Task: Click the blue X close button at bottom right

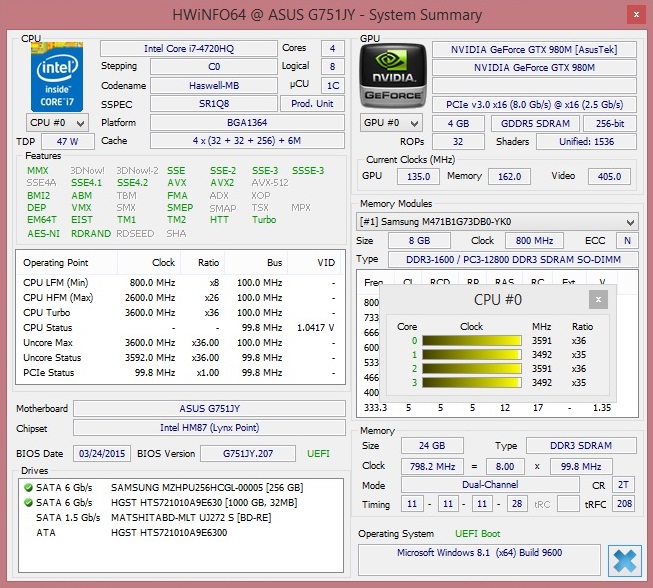Action: pos(625,561)
